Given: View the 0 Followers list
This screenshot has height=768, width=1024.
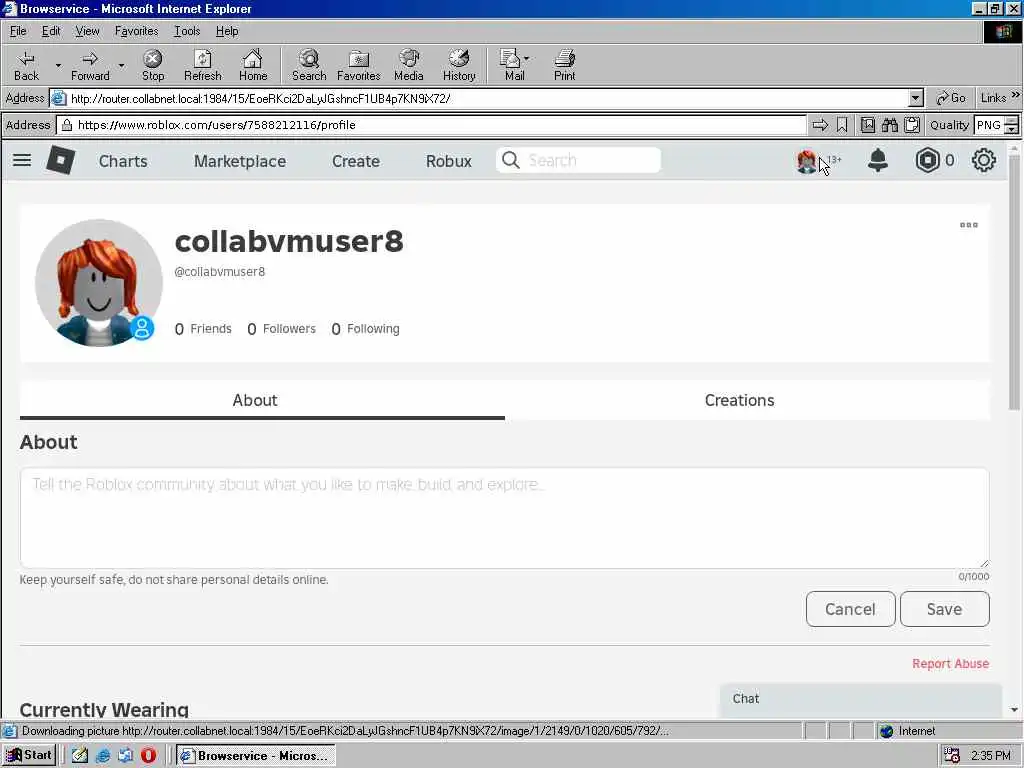Looking at the screenshot, I should [281, 328].
